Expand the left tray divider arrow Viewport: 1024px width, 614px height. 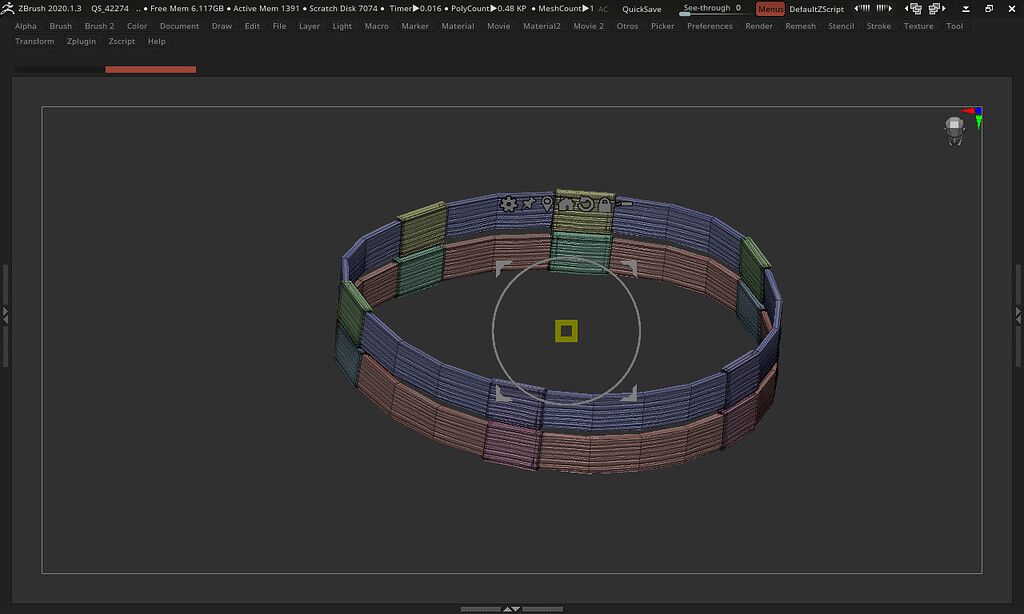[5, 315]
